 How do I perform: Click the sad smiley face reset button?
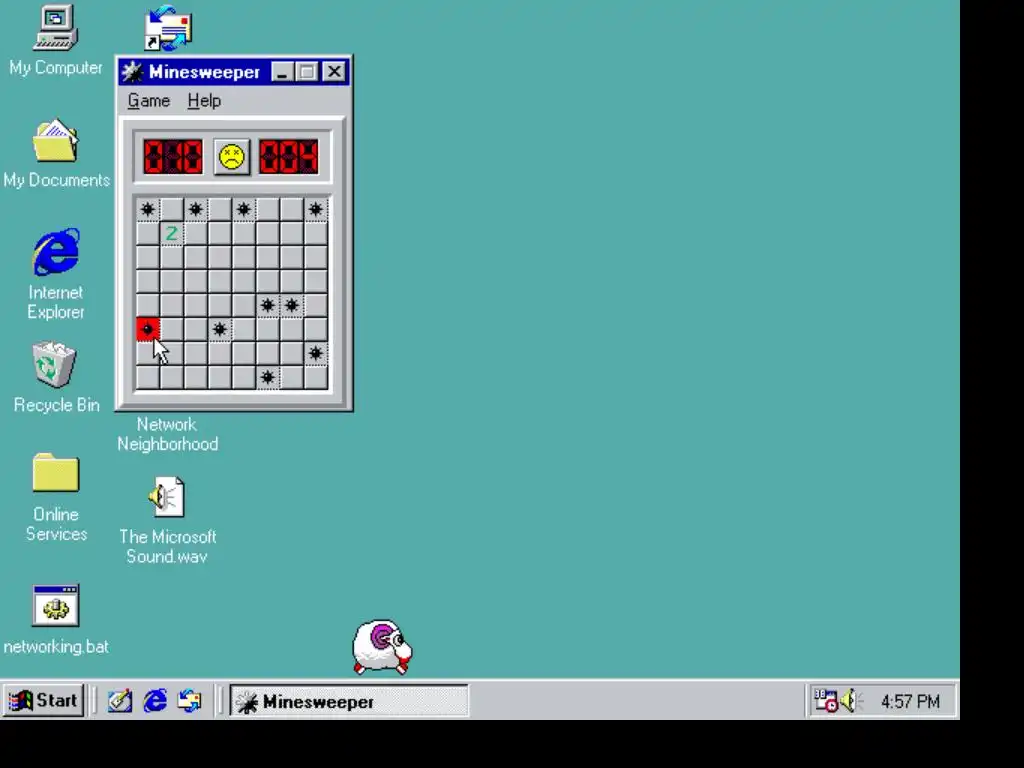(x=232, y=157)
